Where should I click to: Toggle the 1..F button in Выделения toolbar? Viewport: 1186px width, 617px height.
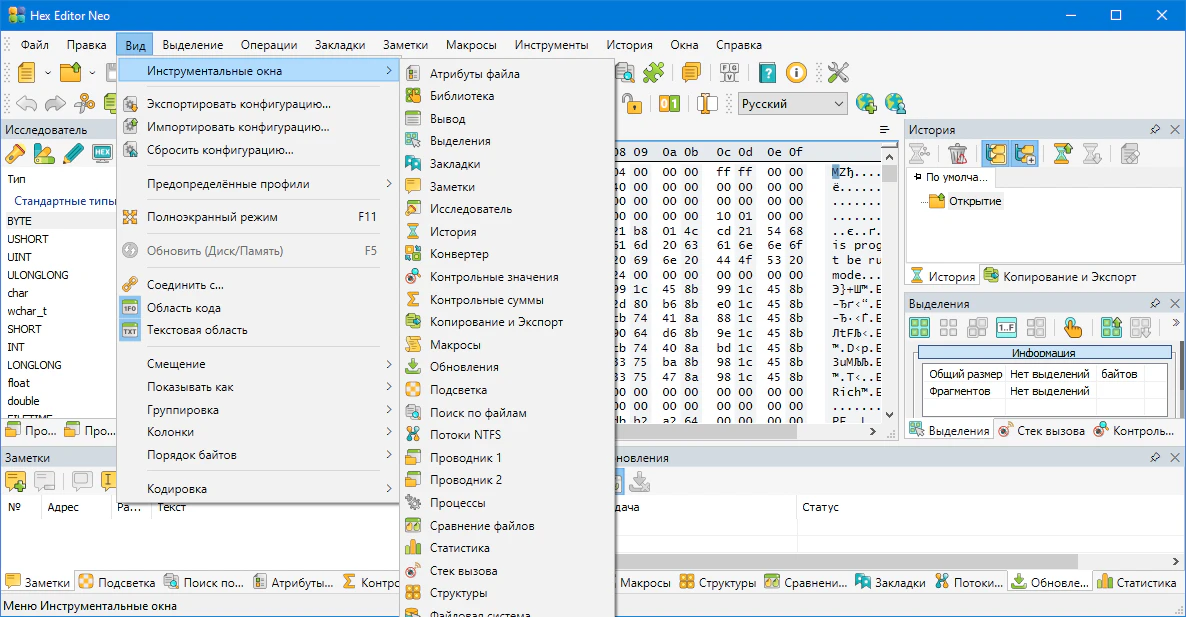1007,327
